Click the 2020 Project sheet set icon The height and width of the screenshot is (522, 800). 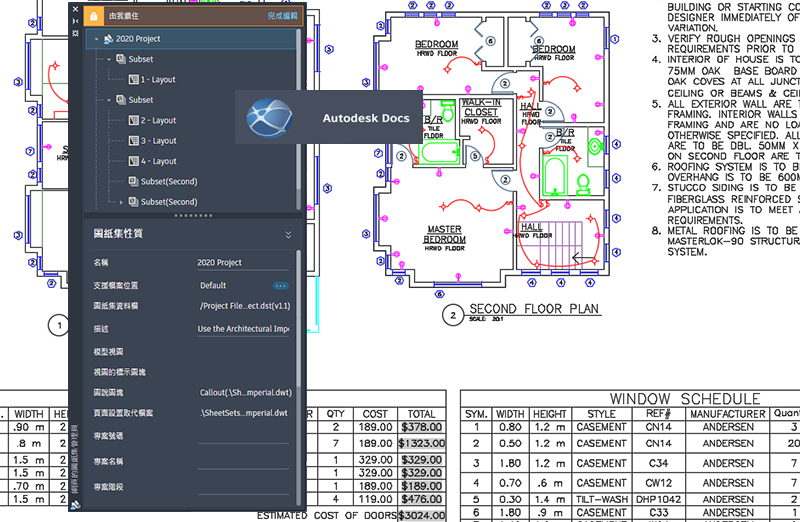pos(108,39)
